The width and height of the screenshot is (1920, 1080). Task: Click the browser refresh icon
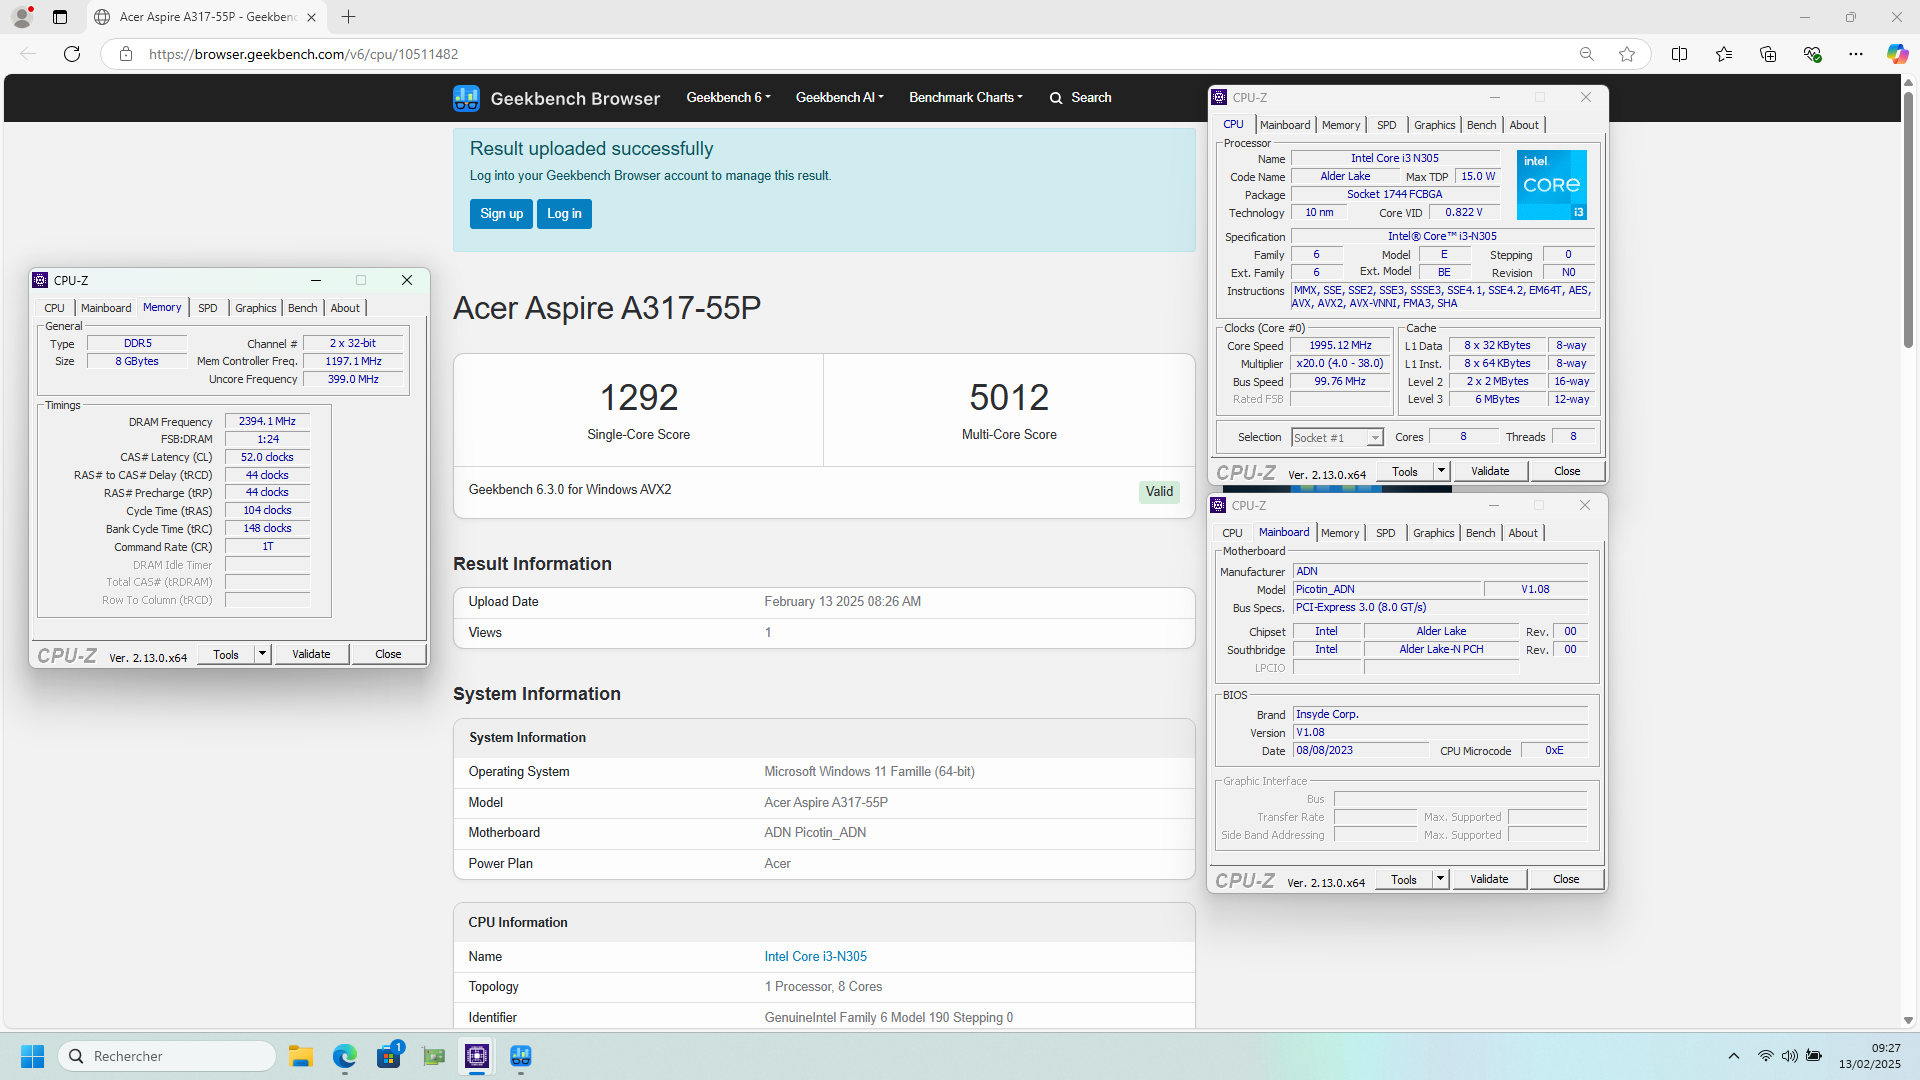coord(72,54)
